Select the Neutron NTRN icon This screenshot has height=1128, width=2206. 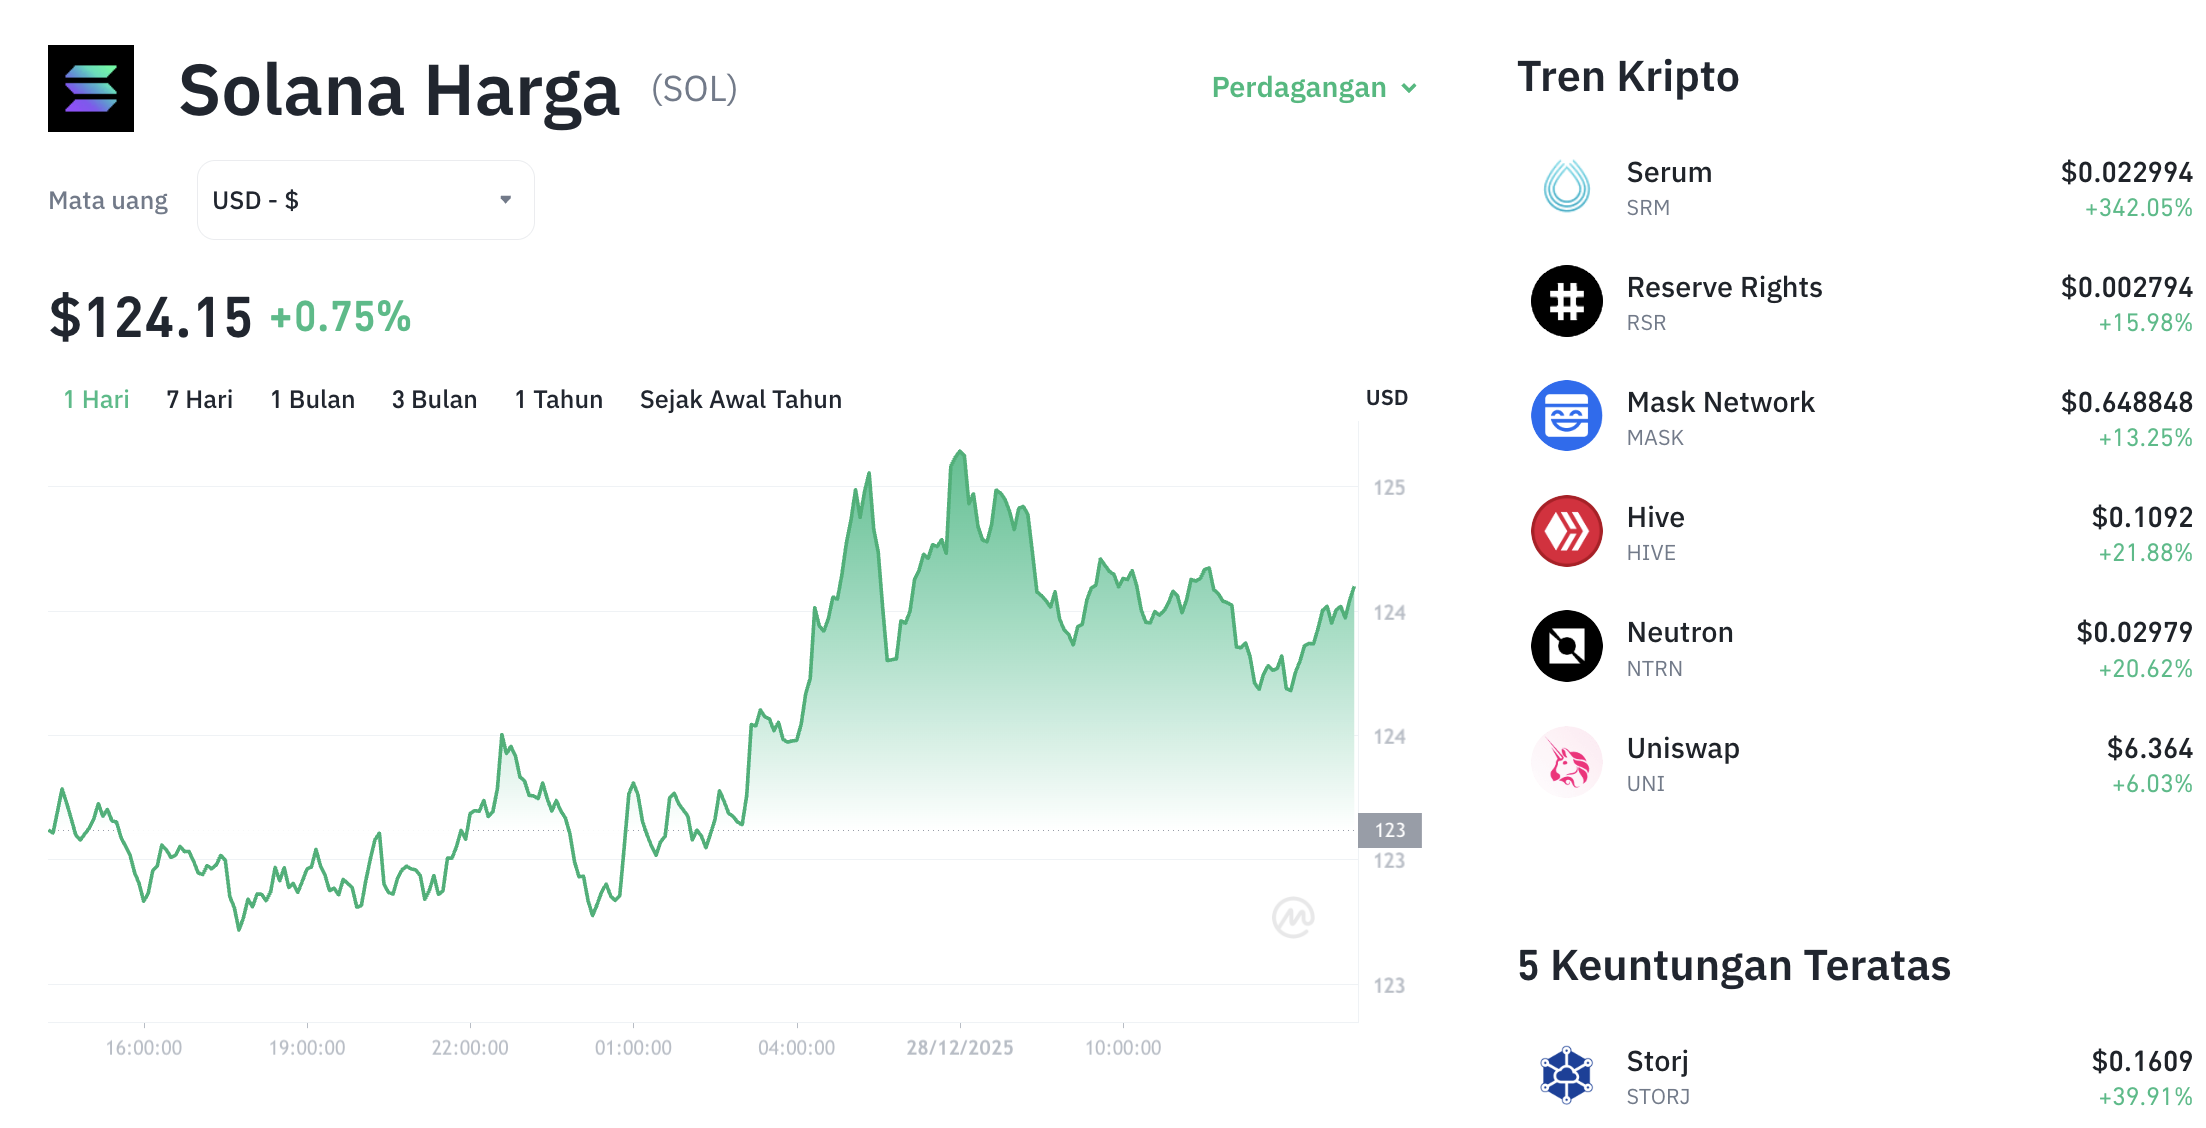tap(1565, 647)
